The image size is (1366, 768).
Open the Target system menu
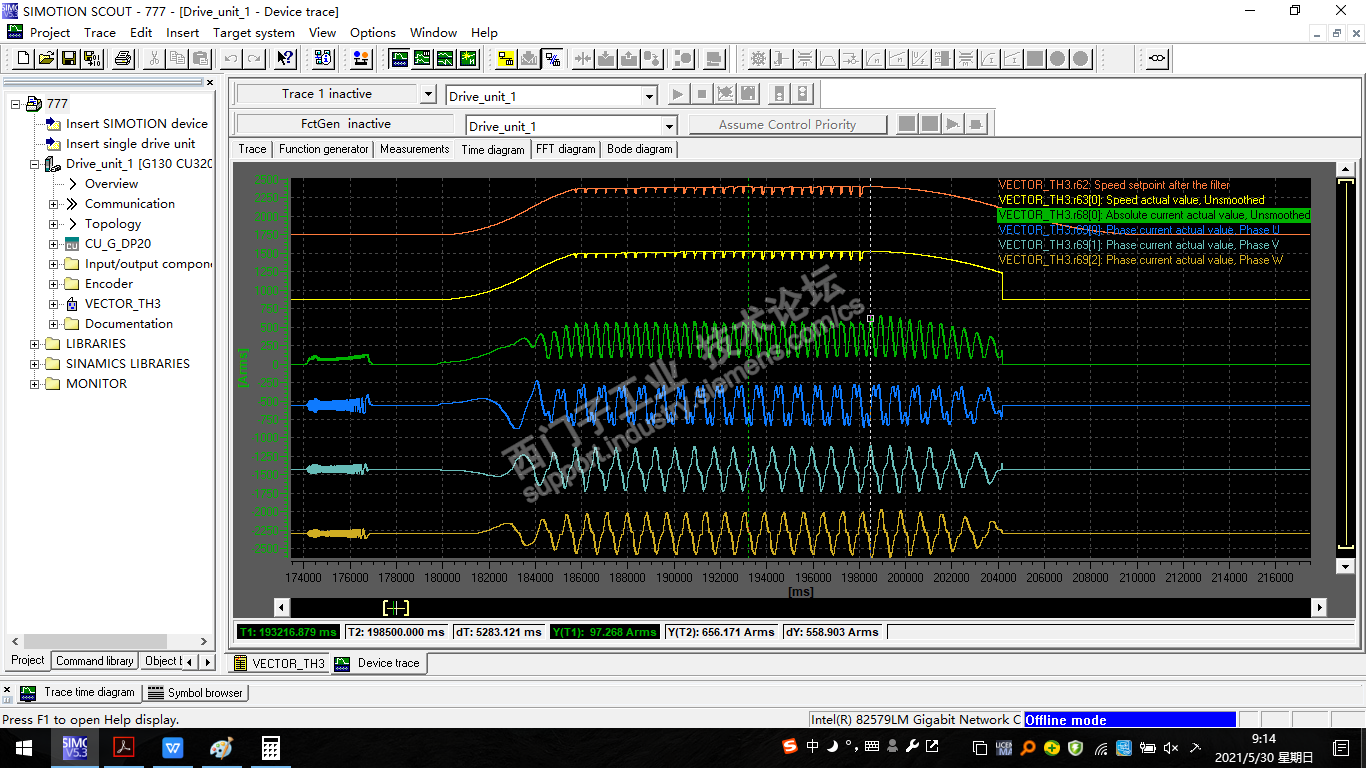(x=253, y=32)
